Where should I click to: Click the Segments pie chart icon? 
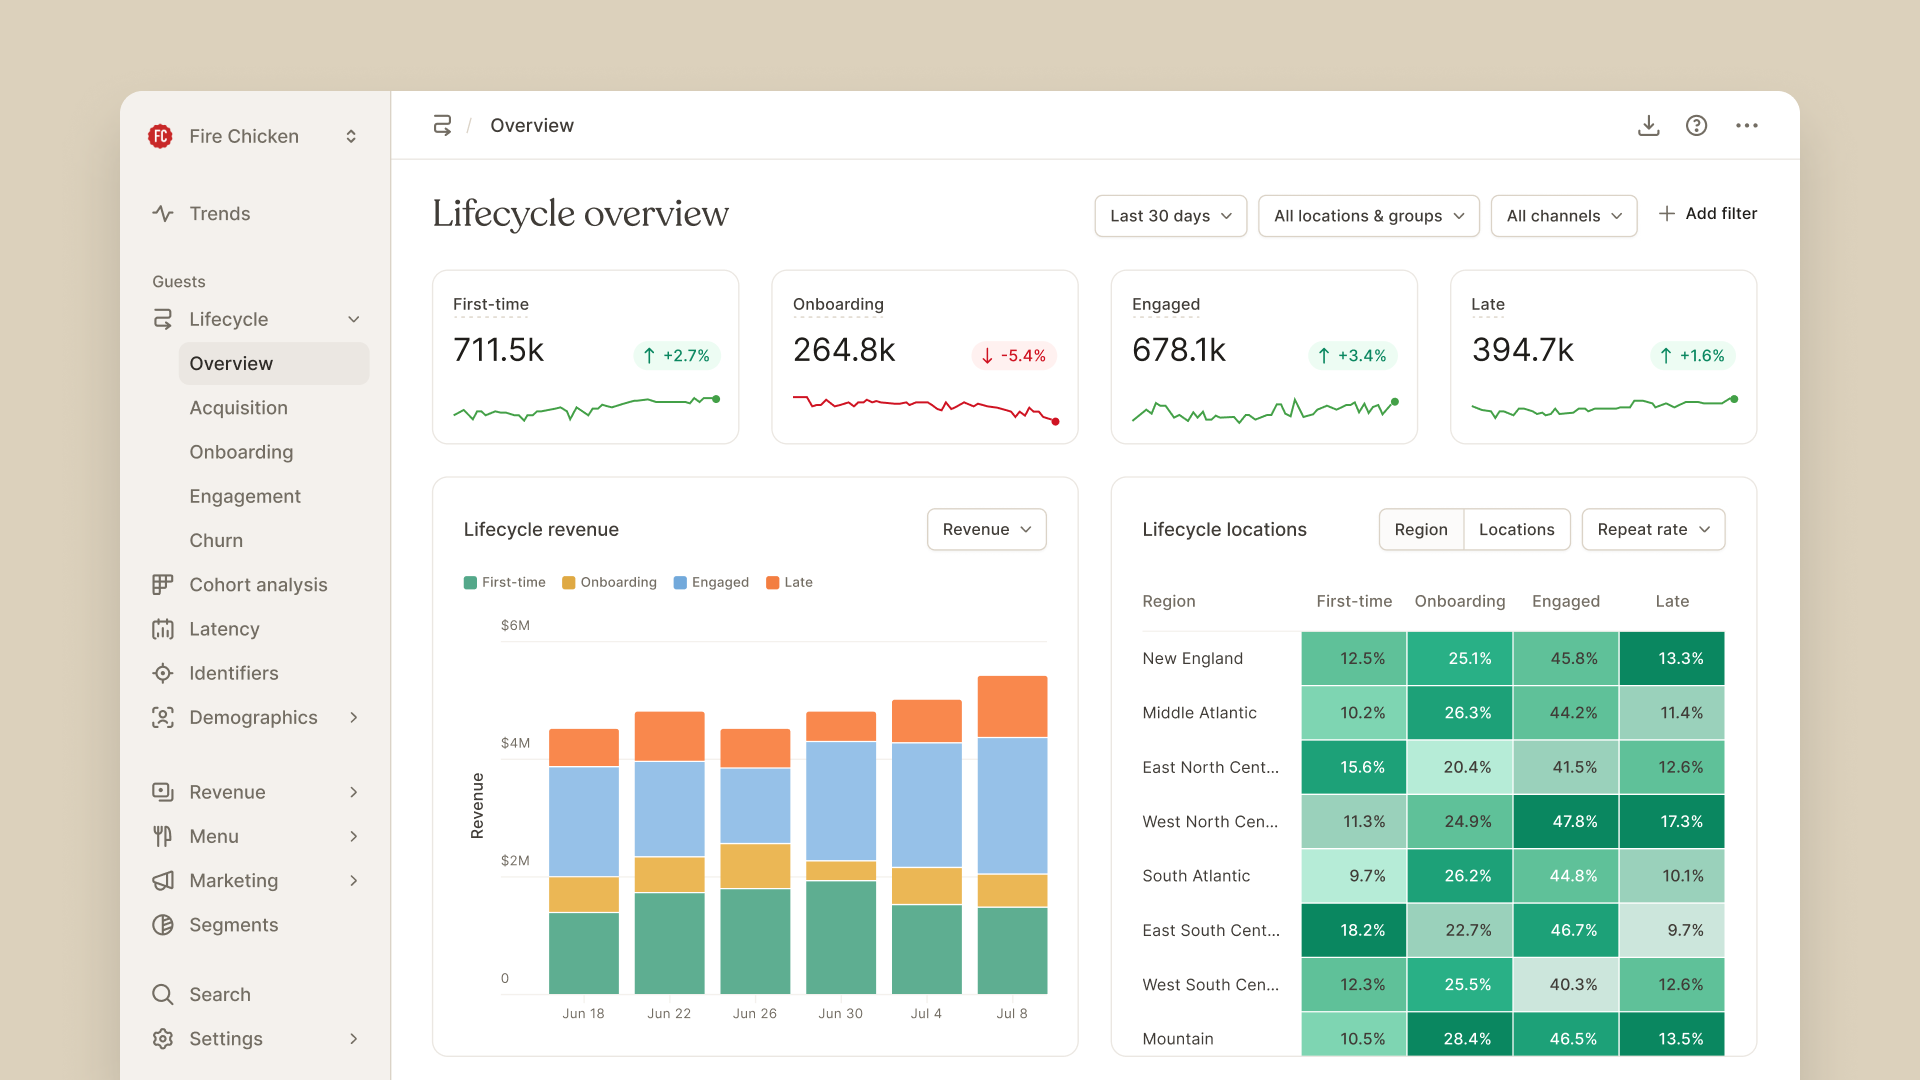point(163,925)
